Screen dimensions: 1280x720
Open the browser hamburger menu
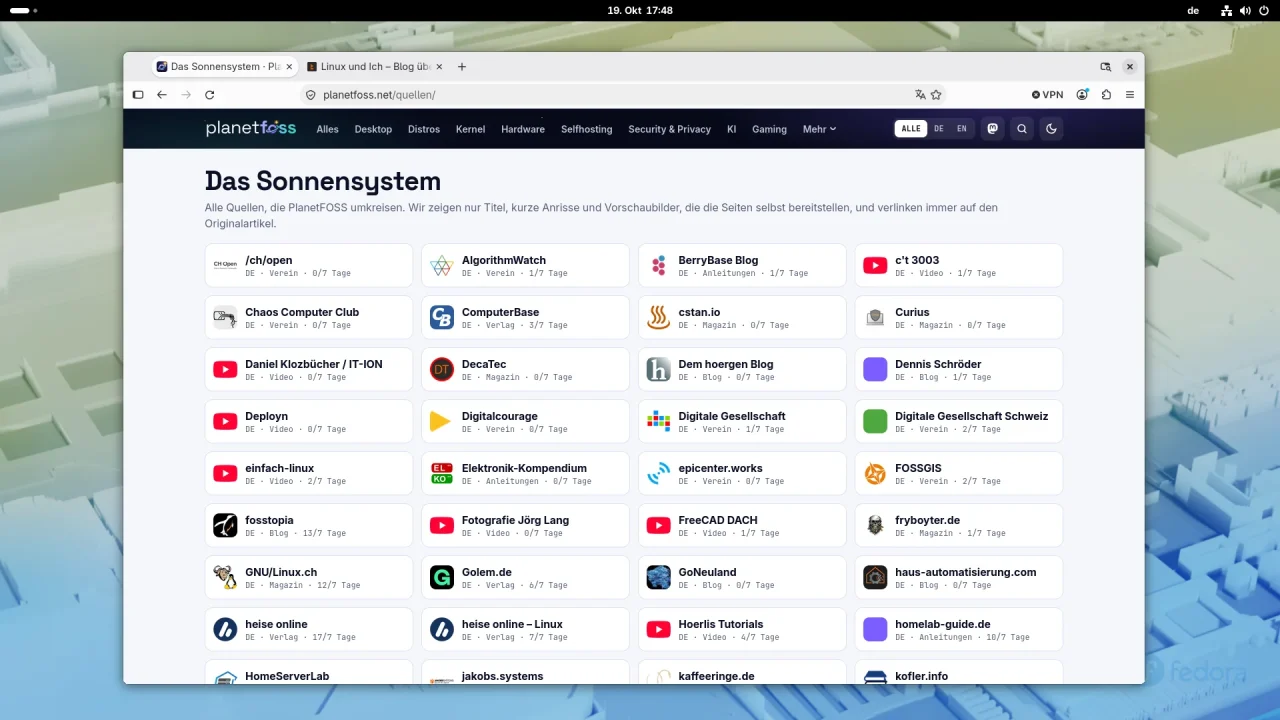pos(1130,95)
